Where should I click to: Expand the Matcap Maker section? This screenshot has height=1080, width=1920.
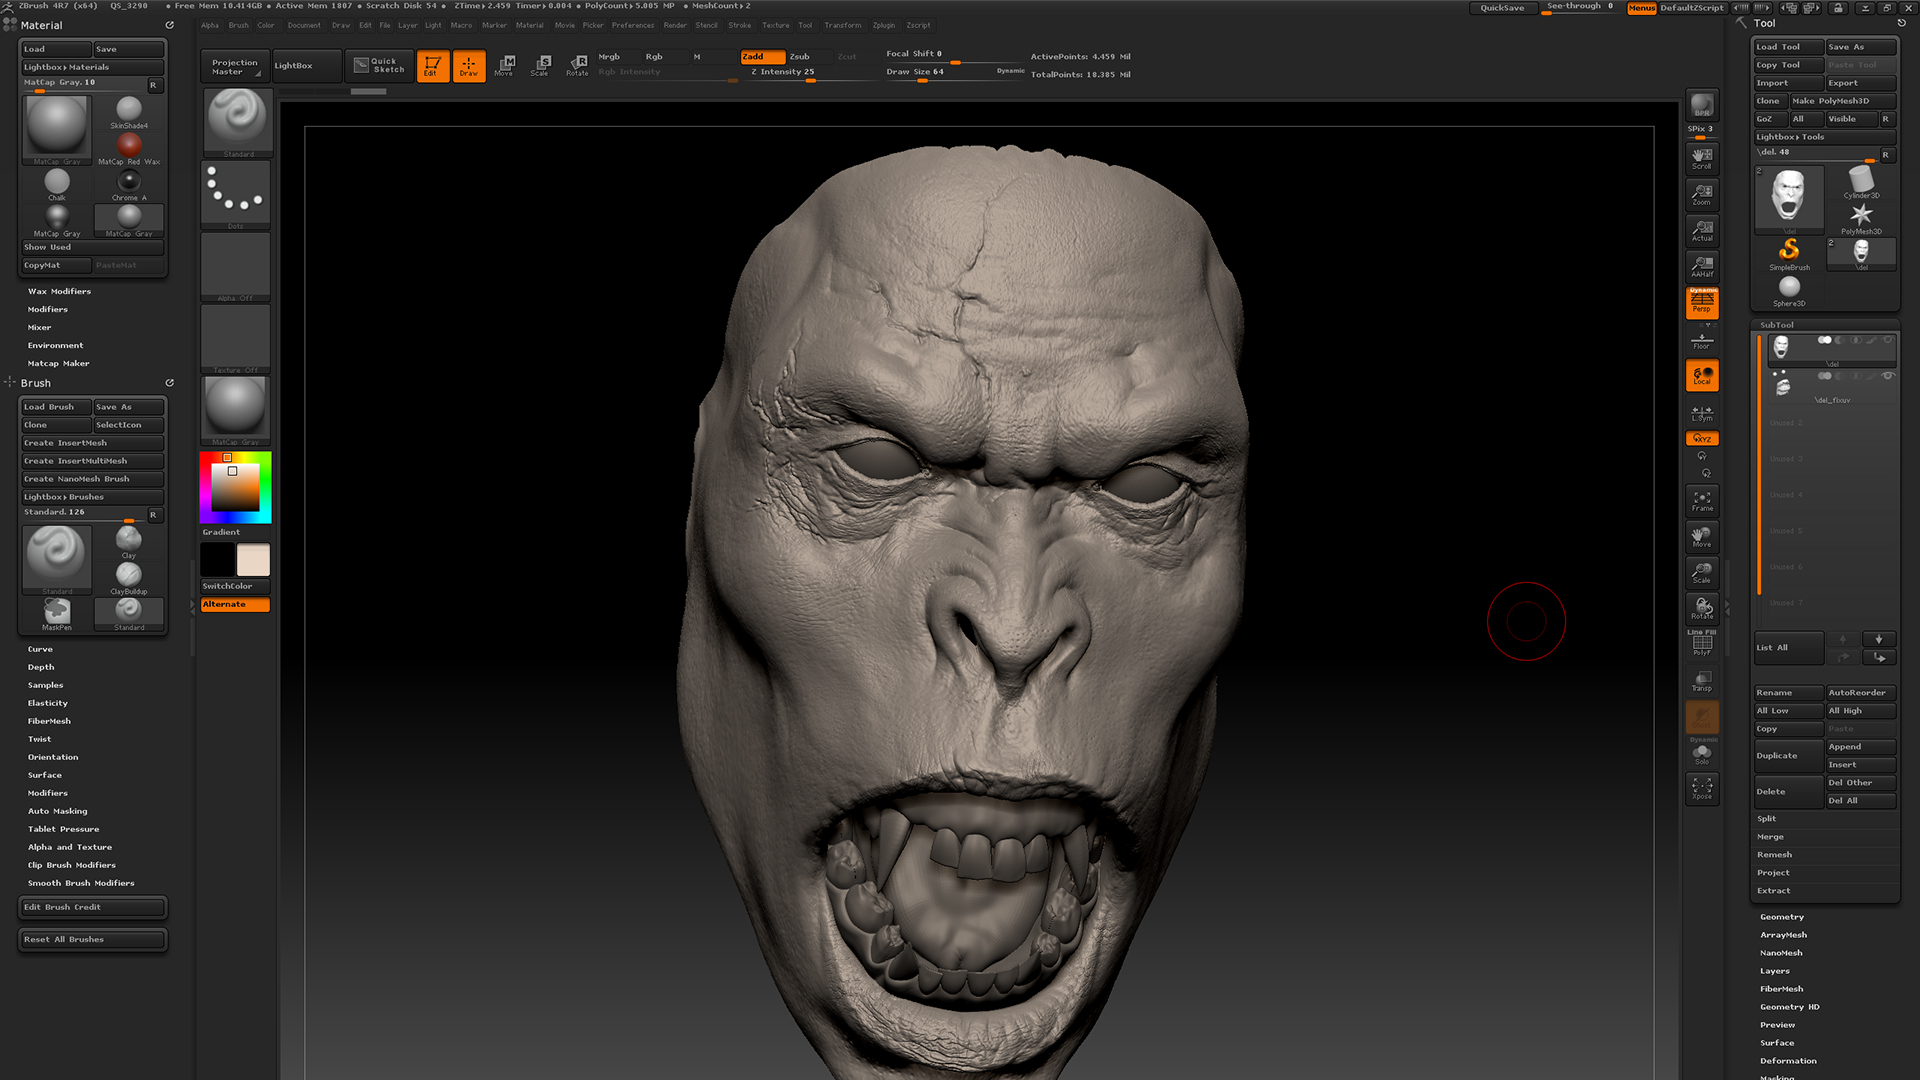click(x=58, y=363)
